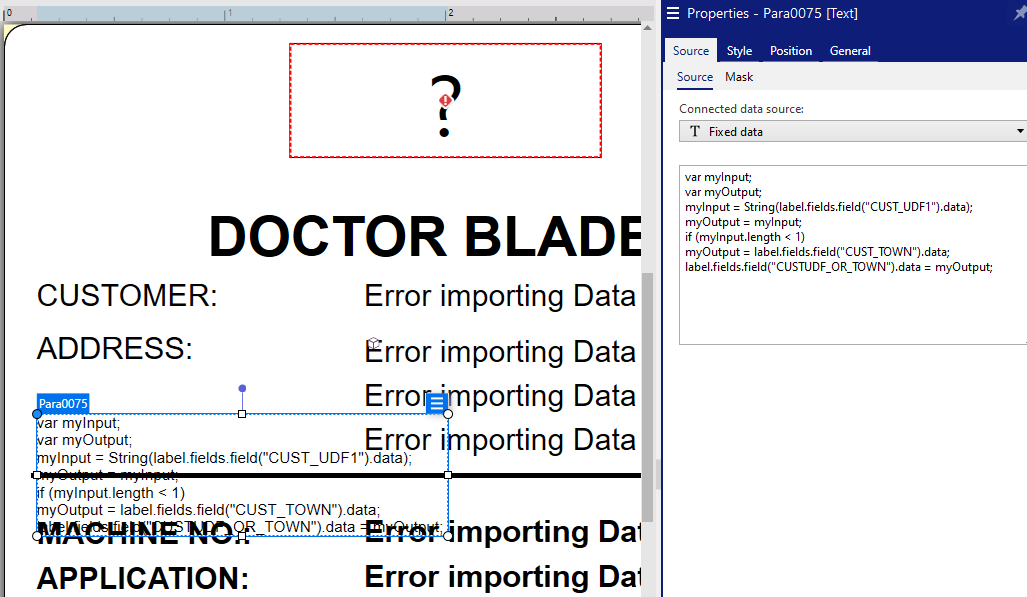Select the missing image placeholder with question mark

tap(445, 101)
